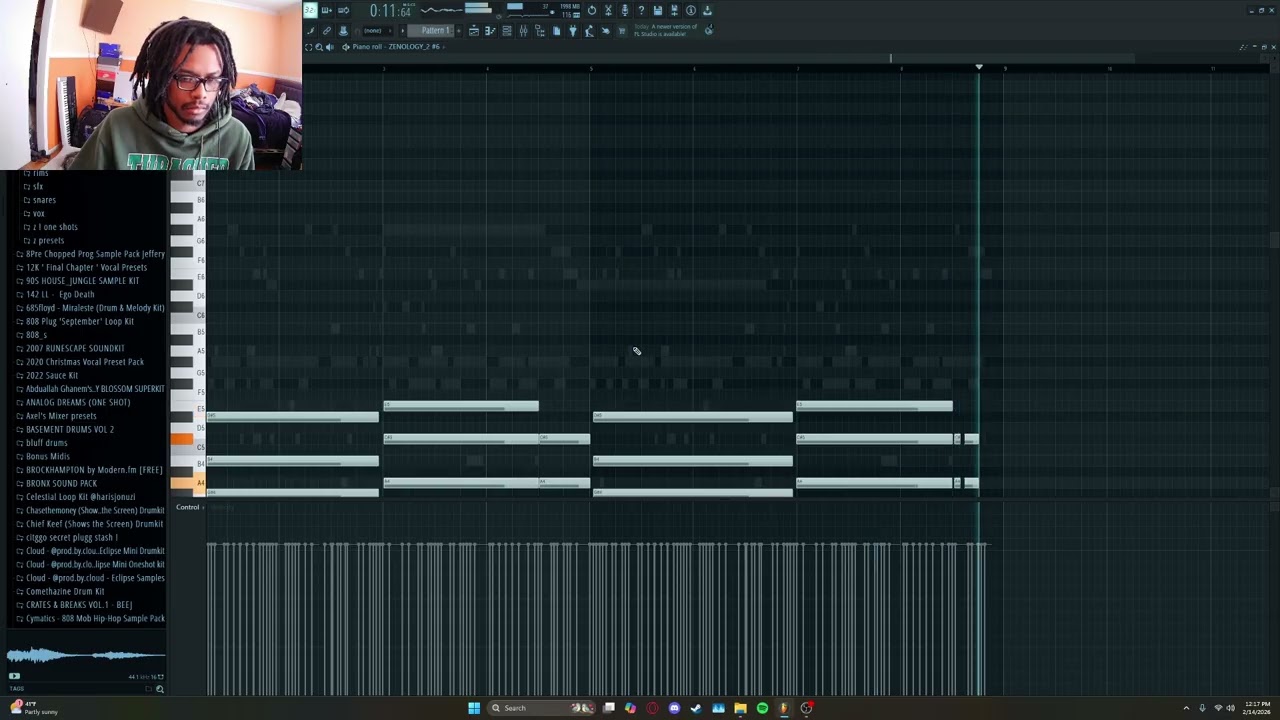Click the tempo tapper icon
The image size is (1280, 720).
click(589, 31)
